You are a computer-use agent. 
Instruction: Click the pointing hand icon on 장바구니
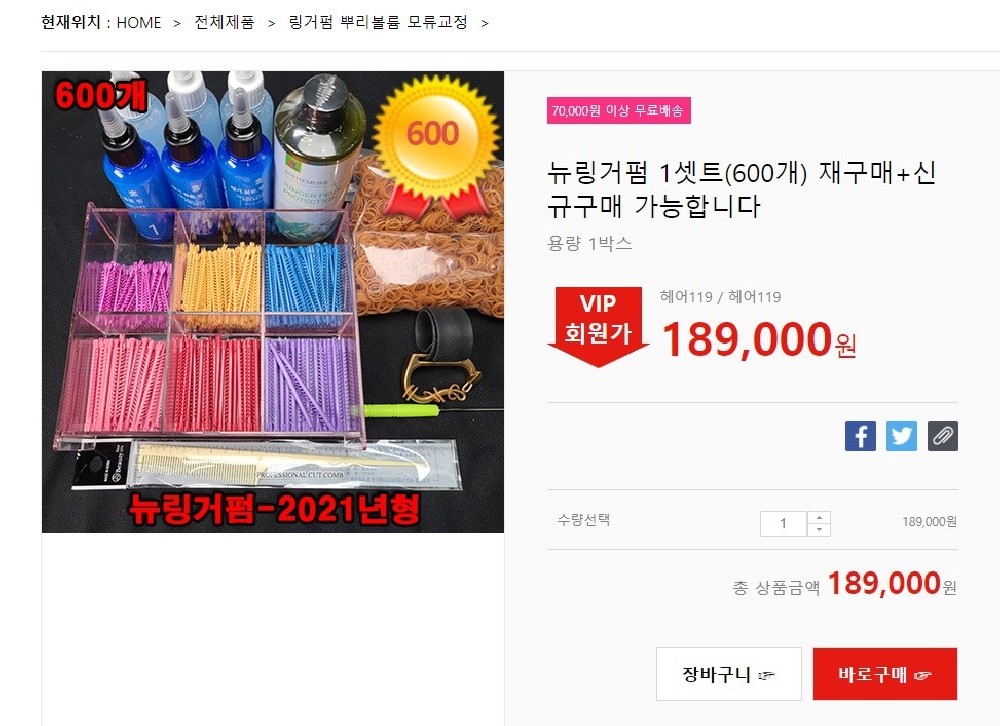pyautogui.click(x=766, y=675)
